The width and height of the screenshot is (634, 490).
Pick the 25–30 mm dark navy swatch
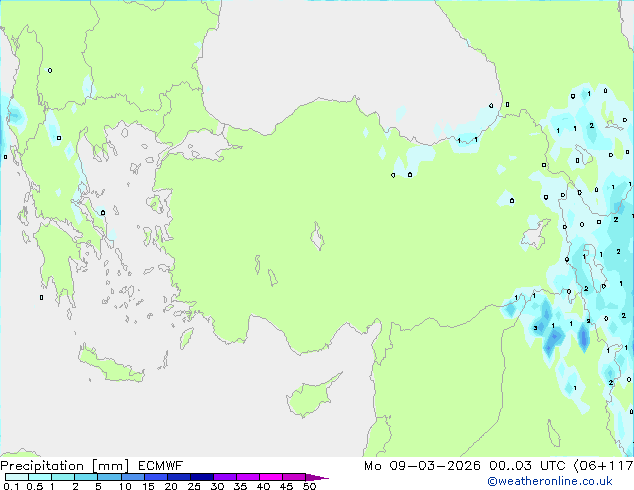(201, 477)
